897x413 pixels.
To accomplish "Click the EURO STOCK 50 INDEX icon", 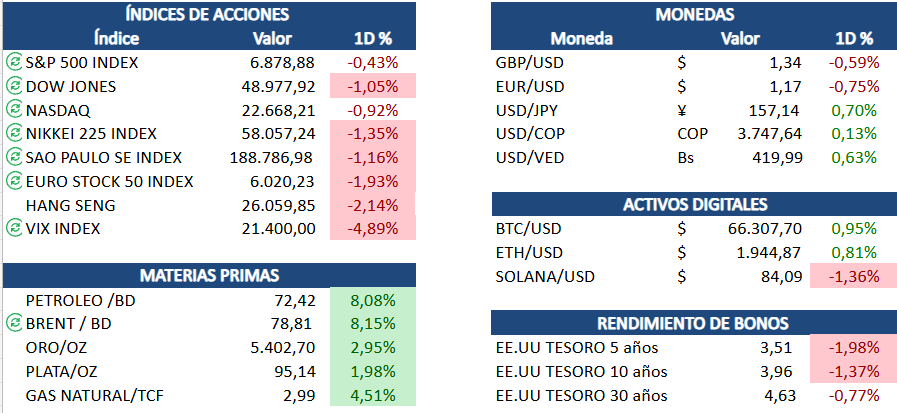I will [x=13, y=181].
